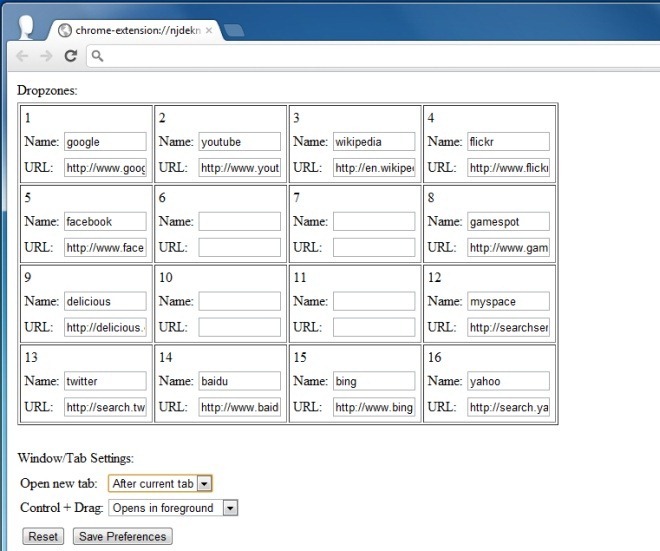The image size is (660, 551).
Task: Edit dropzone 15 URL field
Action: point(374,407)
